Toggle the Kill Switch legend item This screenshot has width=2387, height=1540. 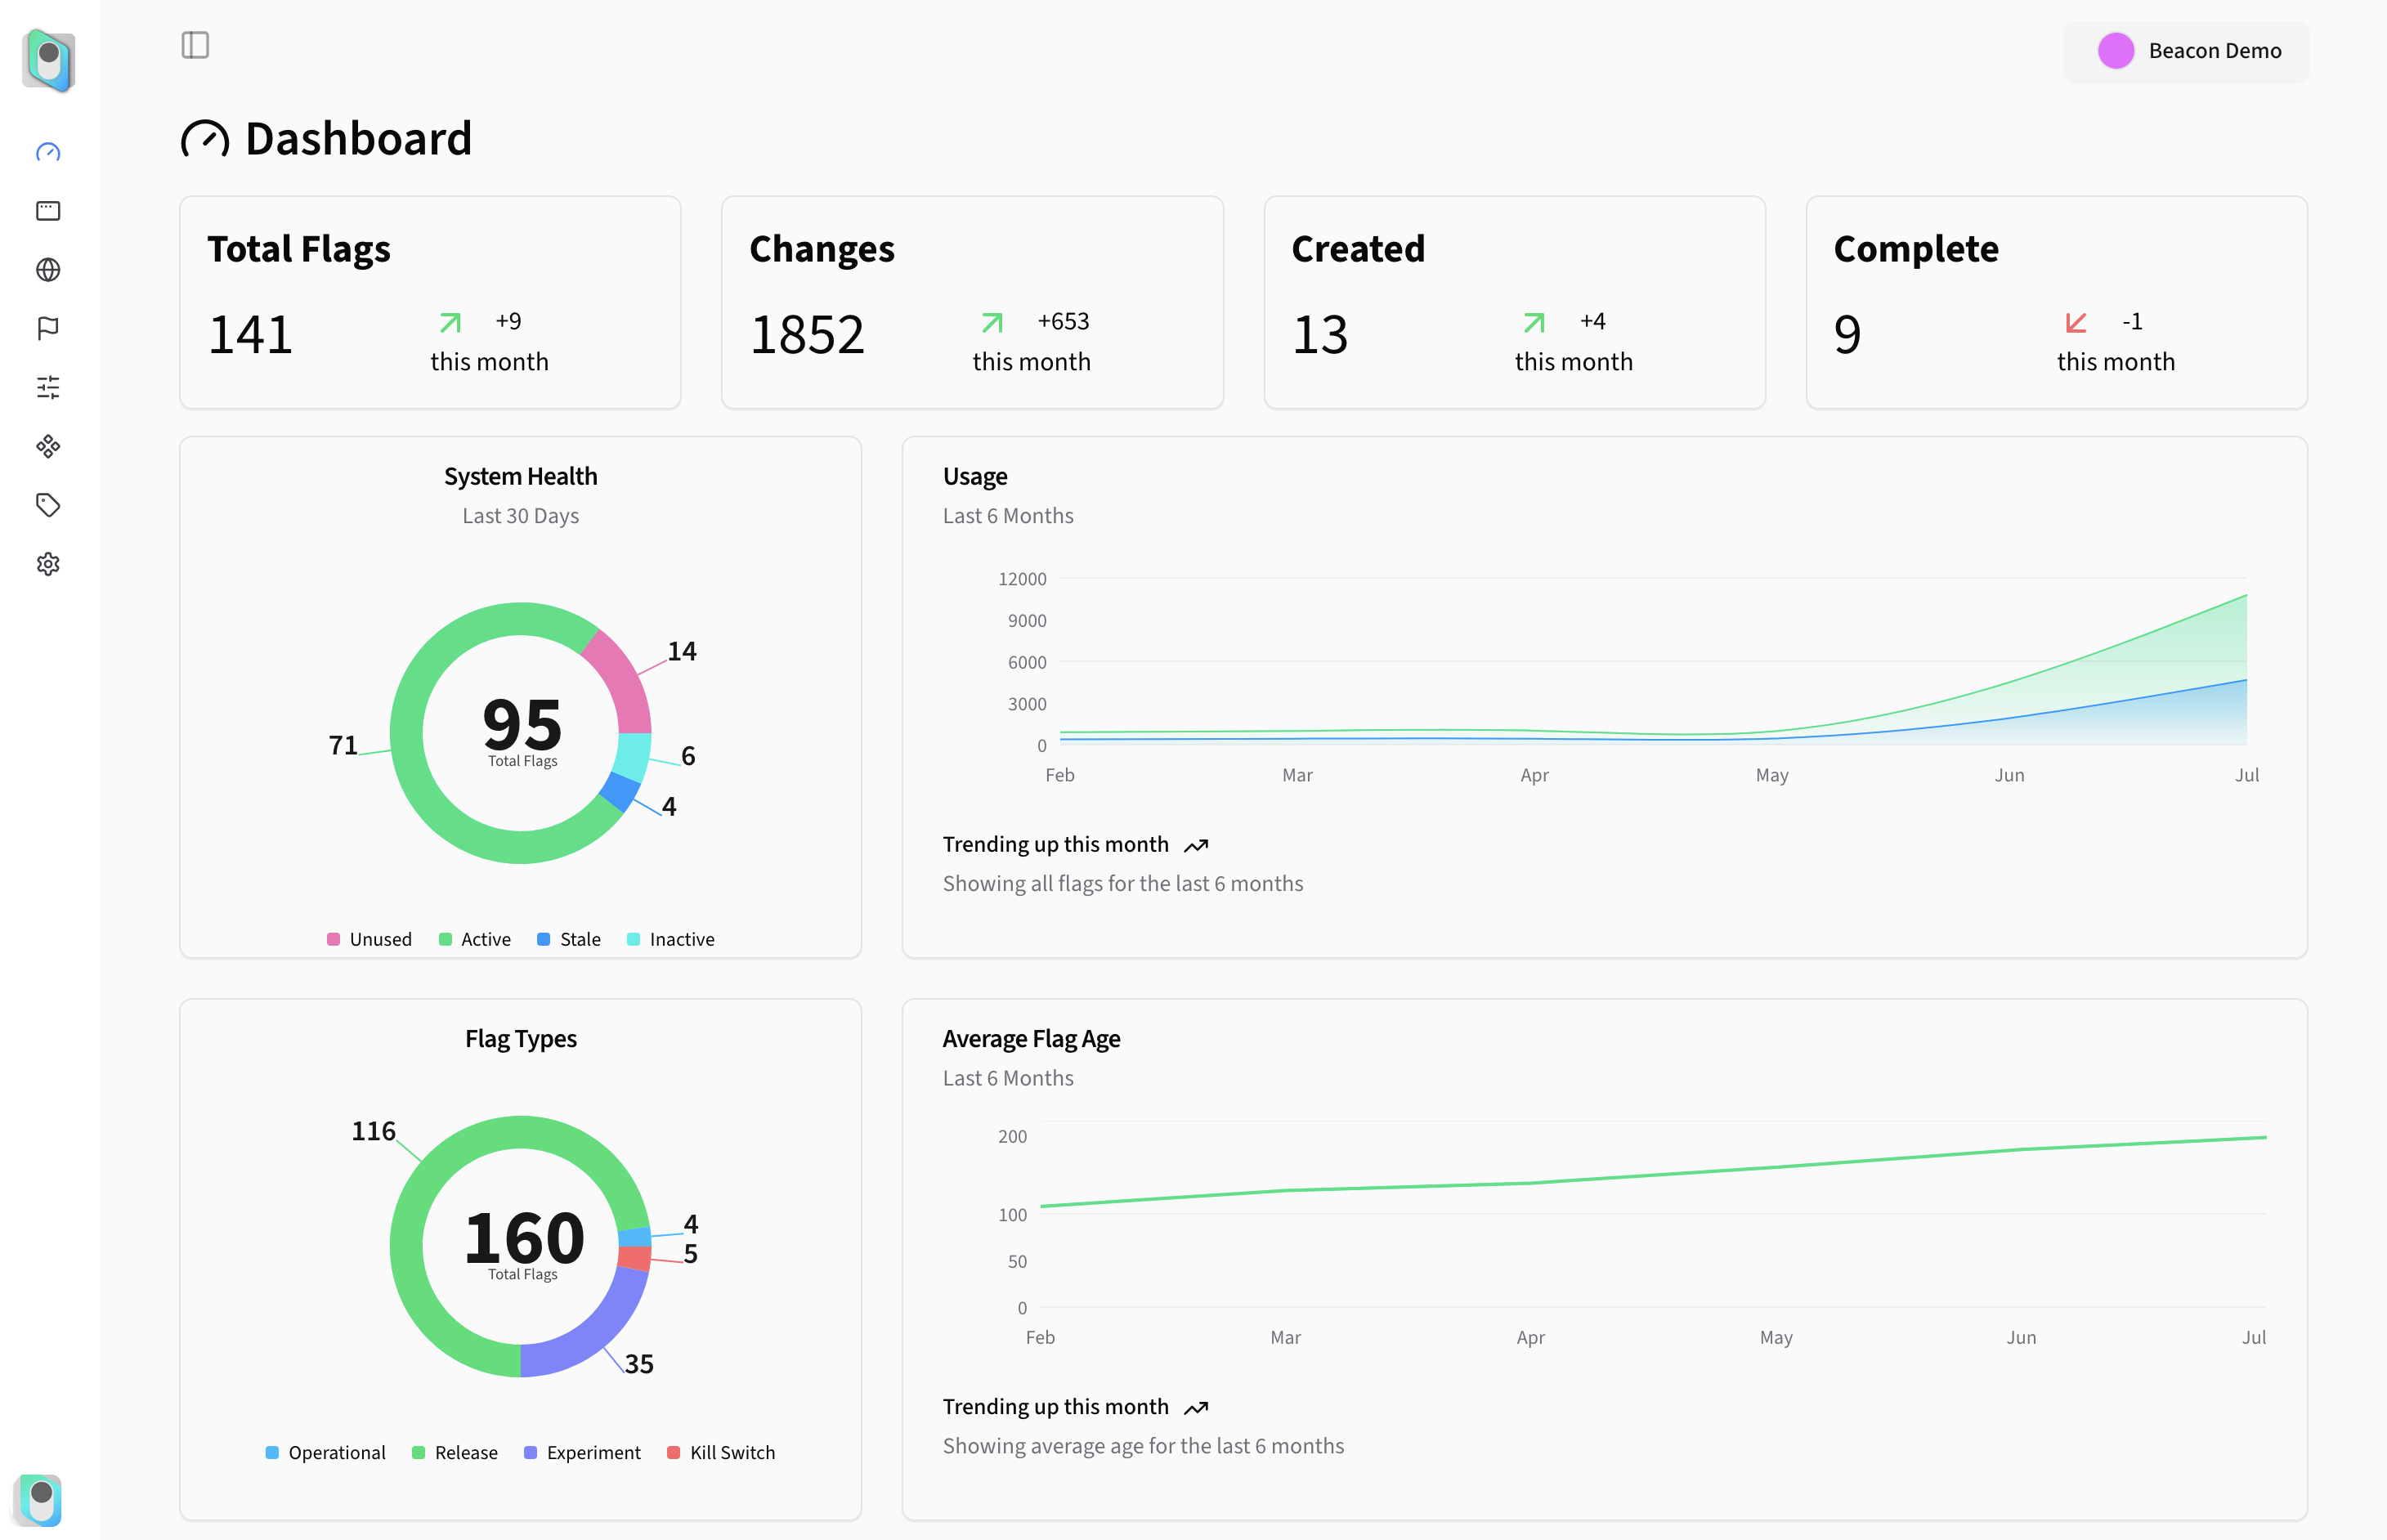[x=721, y=1452]
